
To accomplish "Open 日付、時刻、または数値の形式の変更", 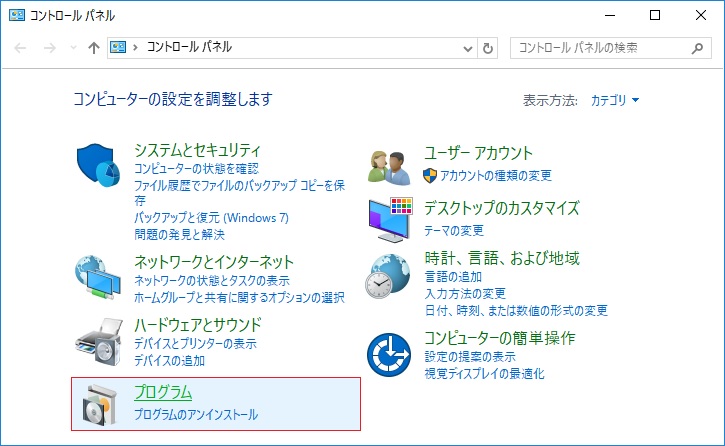I will [516, 311].
